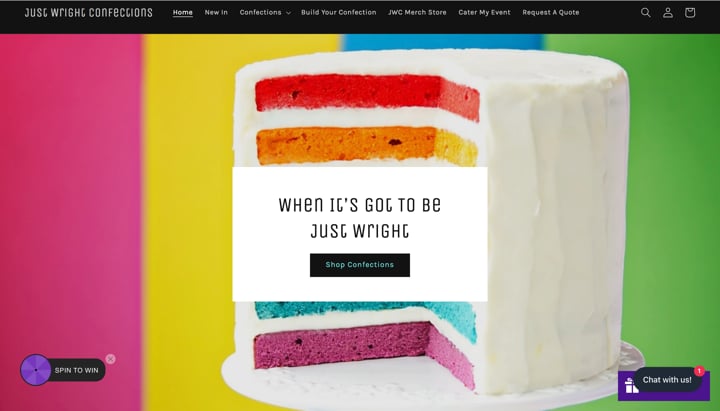Open the shopping cart icon
The height and width of the screenshot is (411, 720).
pyautogui.click(x=690, y=13)
